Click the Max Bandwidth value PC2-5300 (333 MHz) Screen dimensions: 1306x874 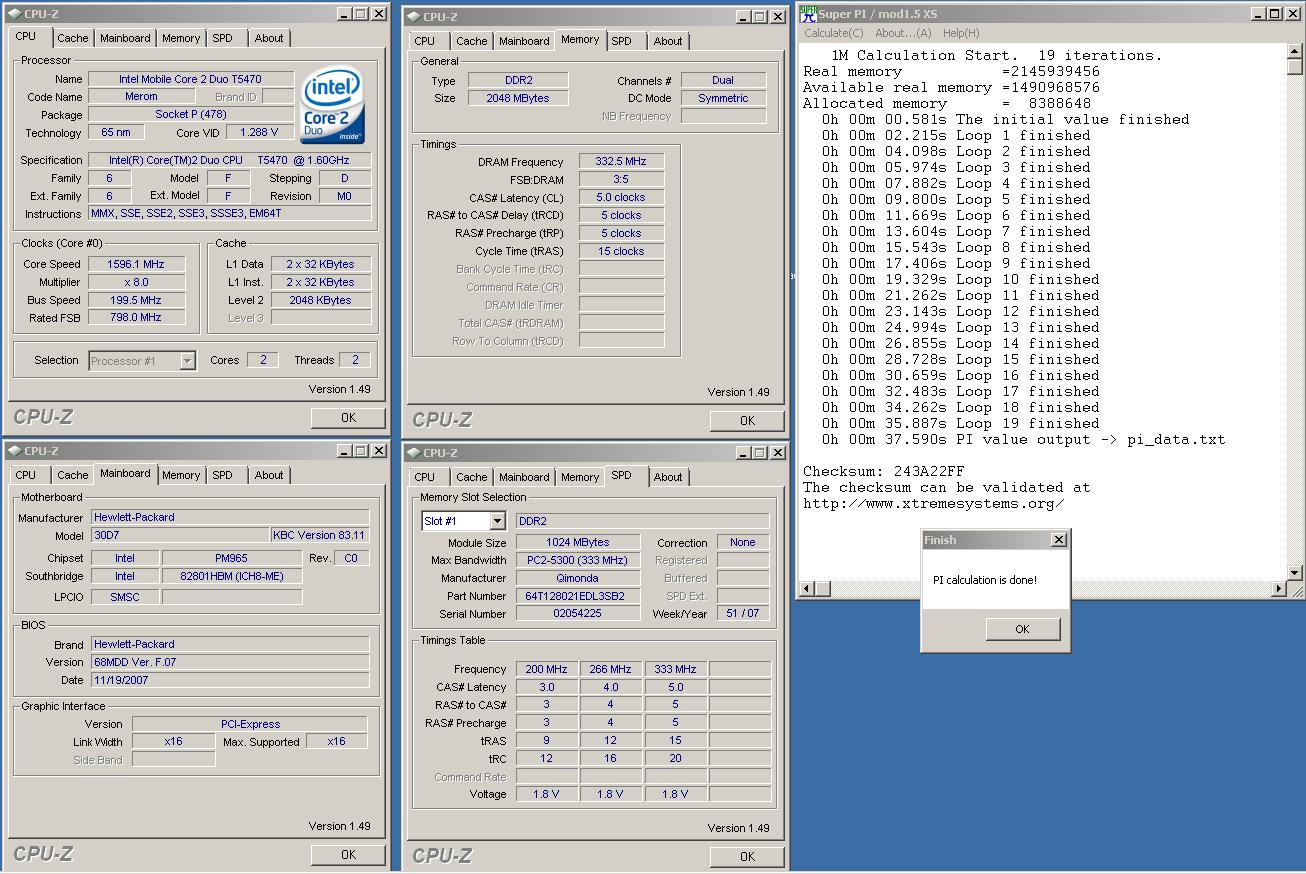[x=578, y=560]
